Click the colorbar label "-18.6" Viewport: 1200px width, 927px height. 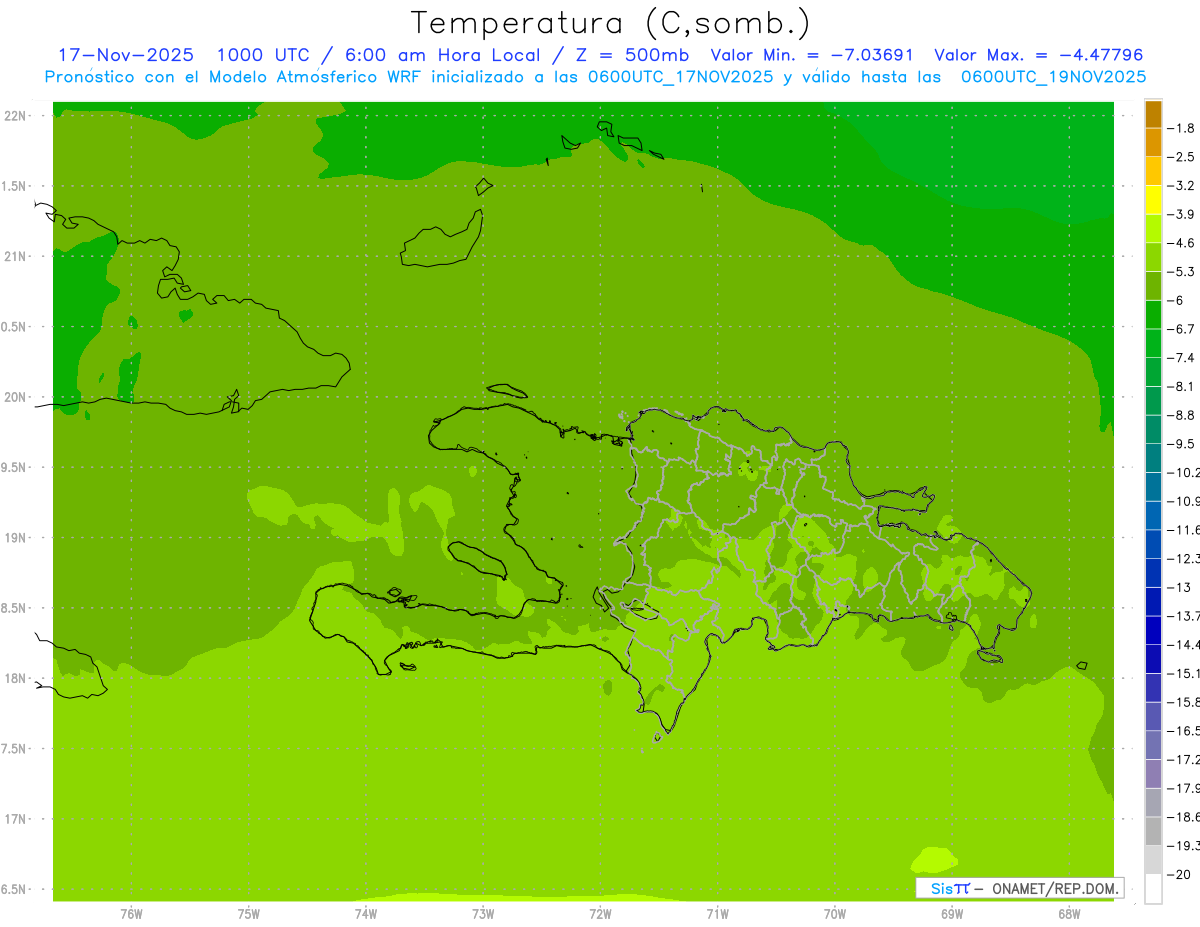pyautogui.click(x=1185, y=818)
